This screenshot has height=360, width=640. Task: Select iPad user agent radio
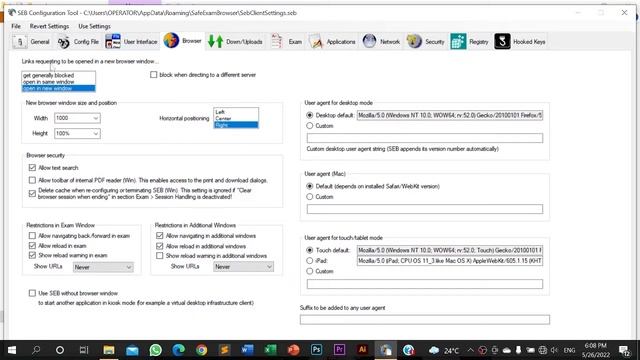[x=309, y=260]
